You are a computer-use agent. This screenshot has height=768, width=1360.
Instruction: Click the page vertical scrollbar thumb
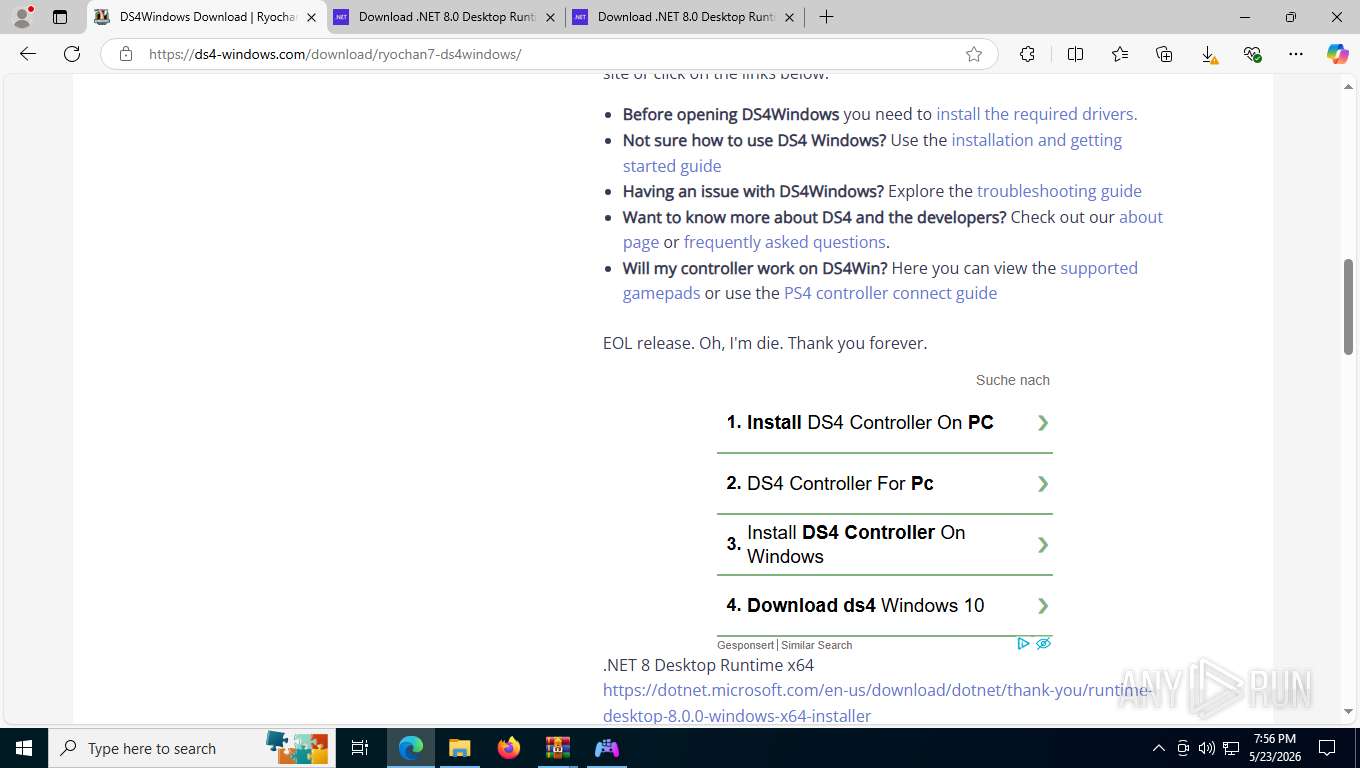(1348, 306)
